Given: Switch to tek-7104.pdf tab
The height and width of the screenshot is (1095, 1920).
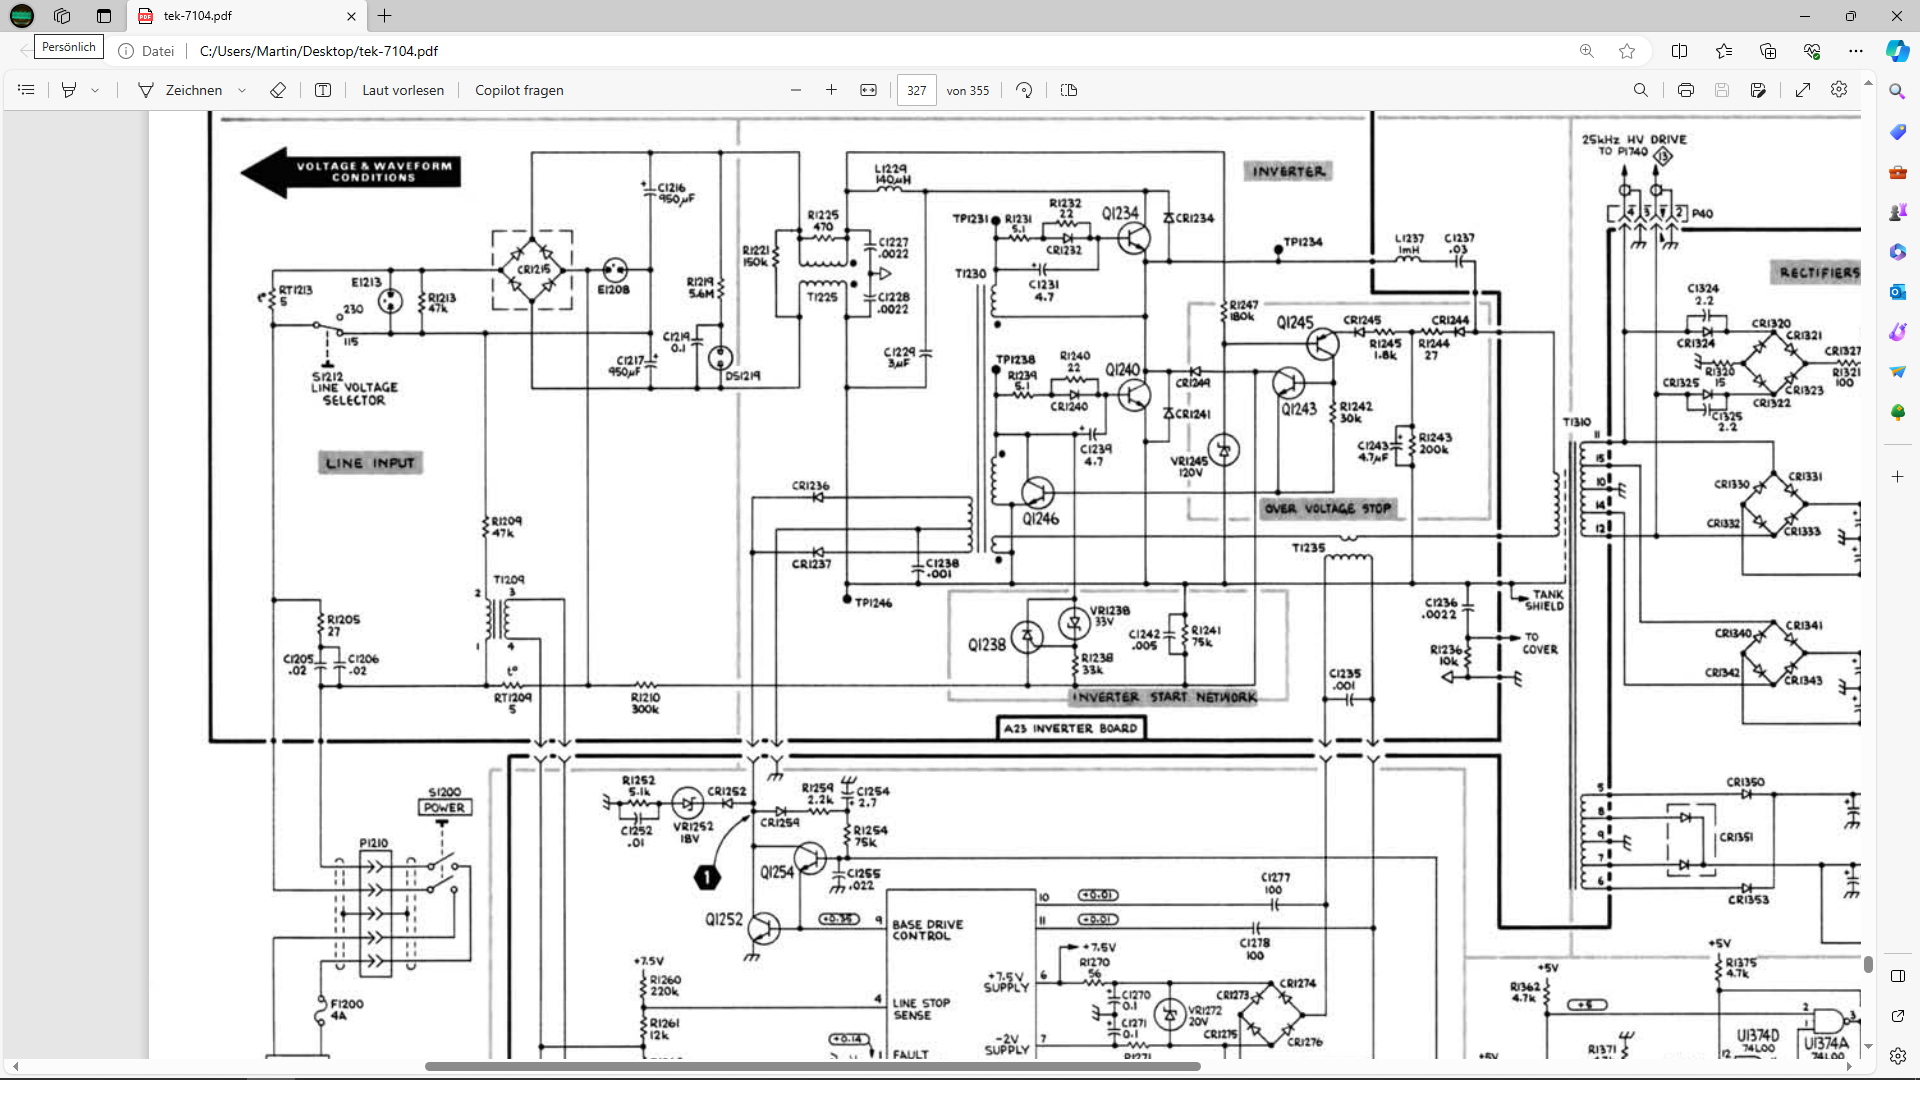Looking at the screenshot, I should (x=247, y=16).
